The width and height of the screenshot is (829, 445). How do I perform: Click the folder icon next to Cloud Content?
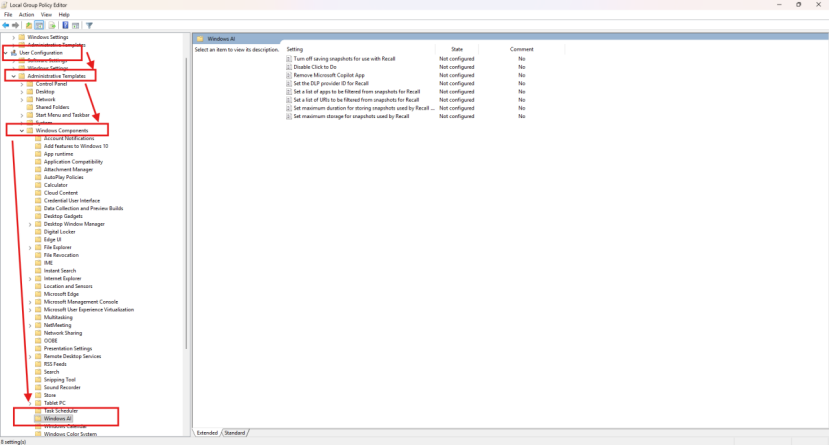[38, 193]
